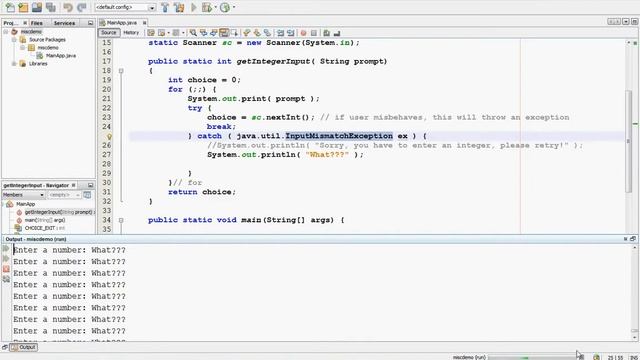Open the empty filter dropdown in Navigator
The image size is (640, 360).
coord(64,195)
